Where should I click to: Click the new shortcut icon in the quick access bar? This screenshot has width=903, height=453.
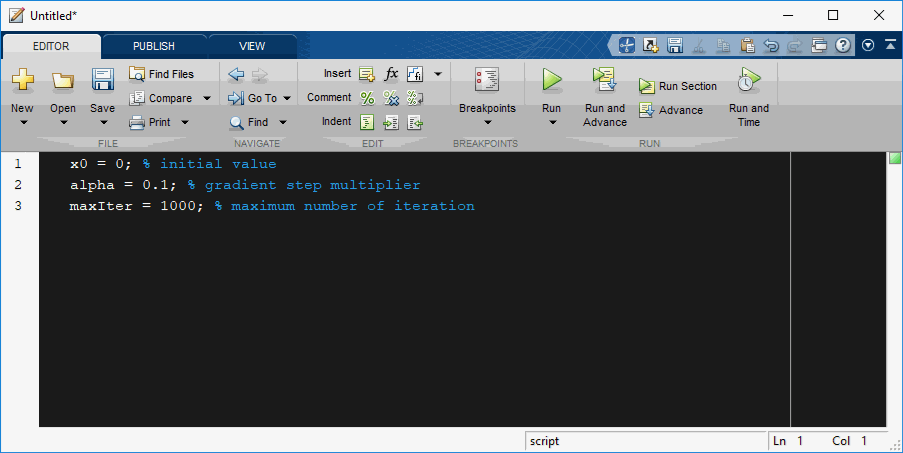tap(651, 45)
